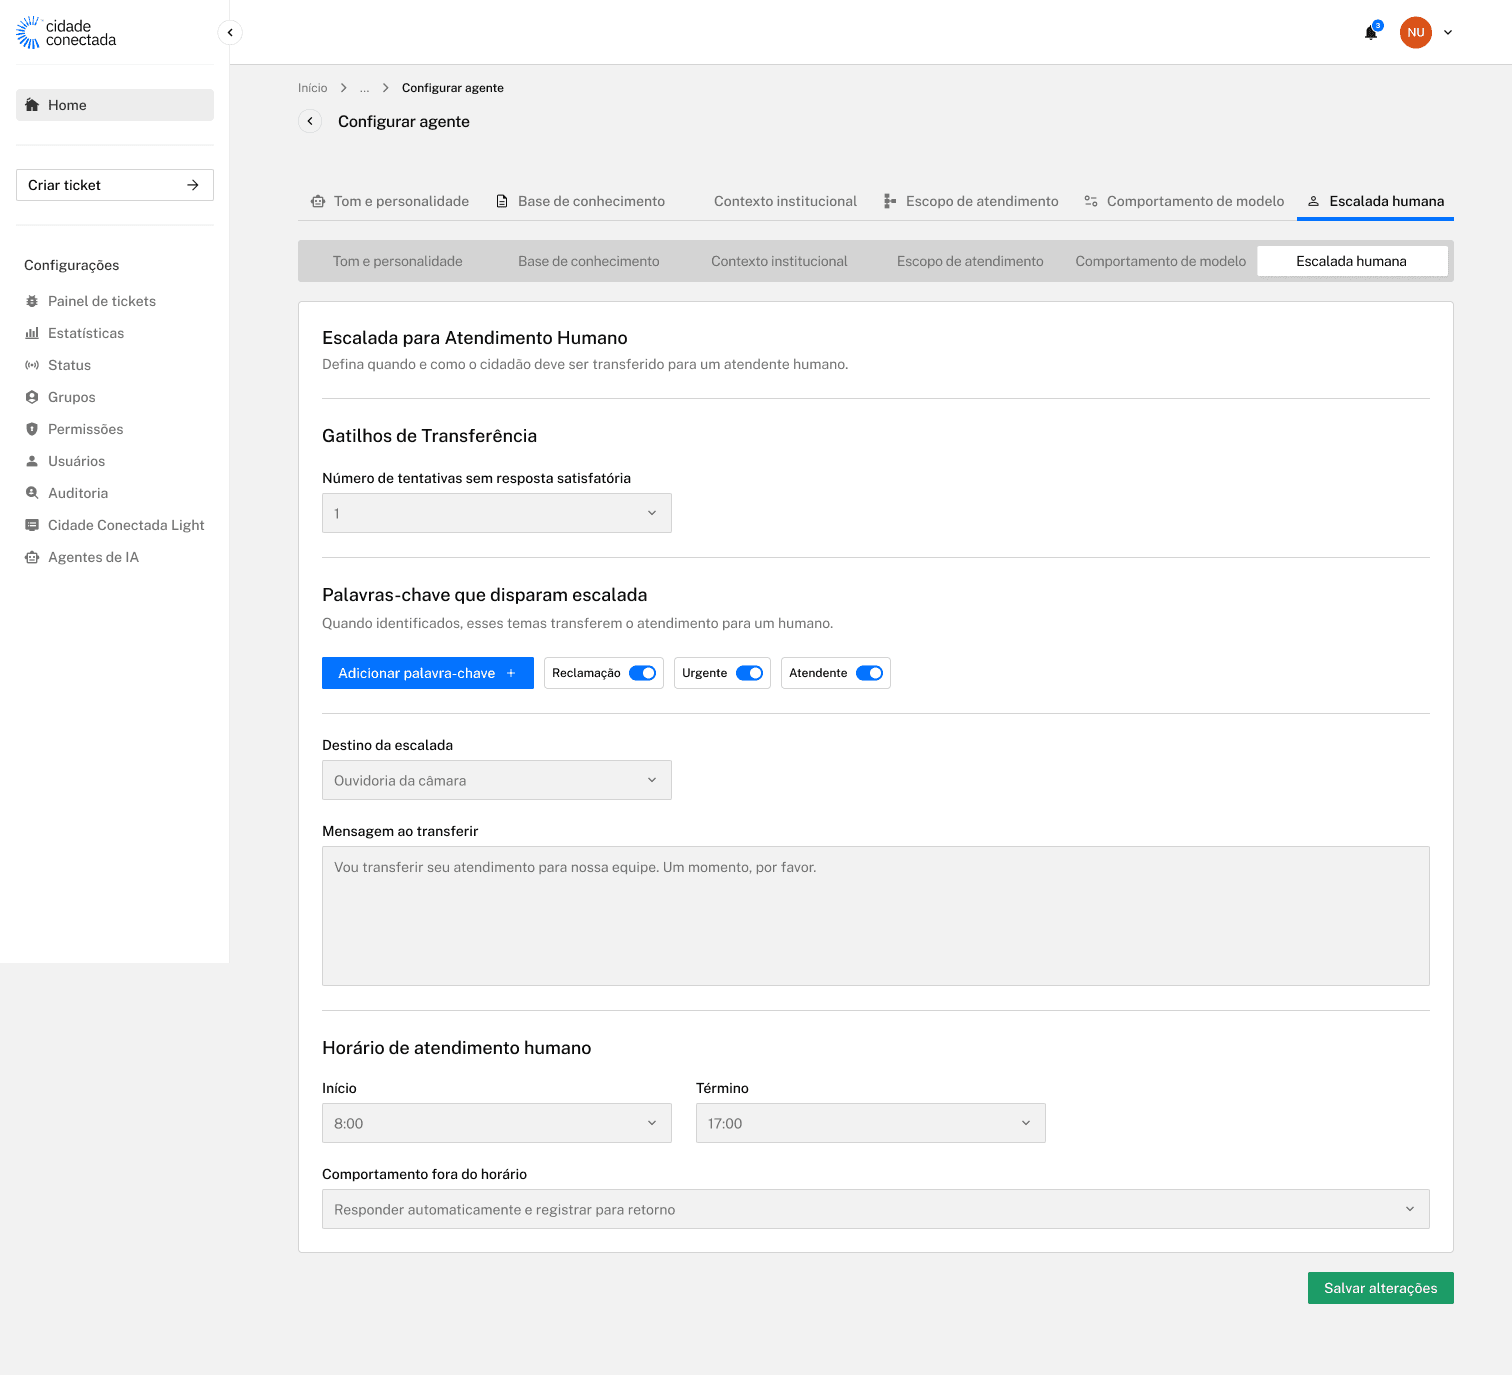Open the Destino da escalada dropdown
This screenshot has height=1375, width=1512.
(x=497, y=780)
